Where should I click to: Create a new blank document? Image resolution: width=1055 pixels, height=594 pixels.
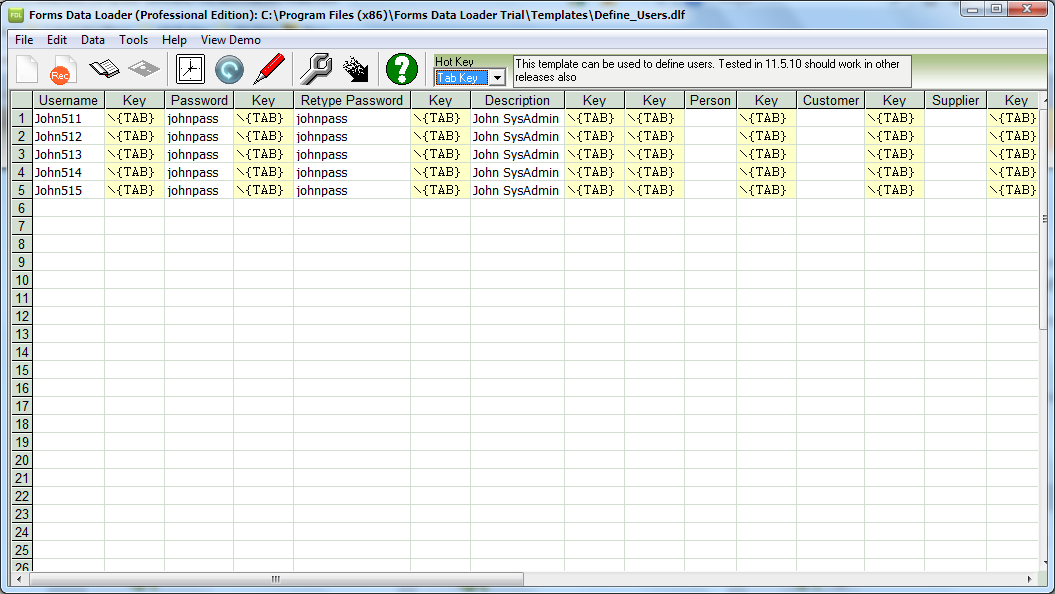click(x=27, y=69)
